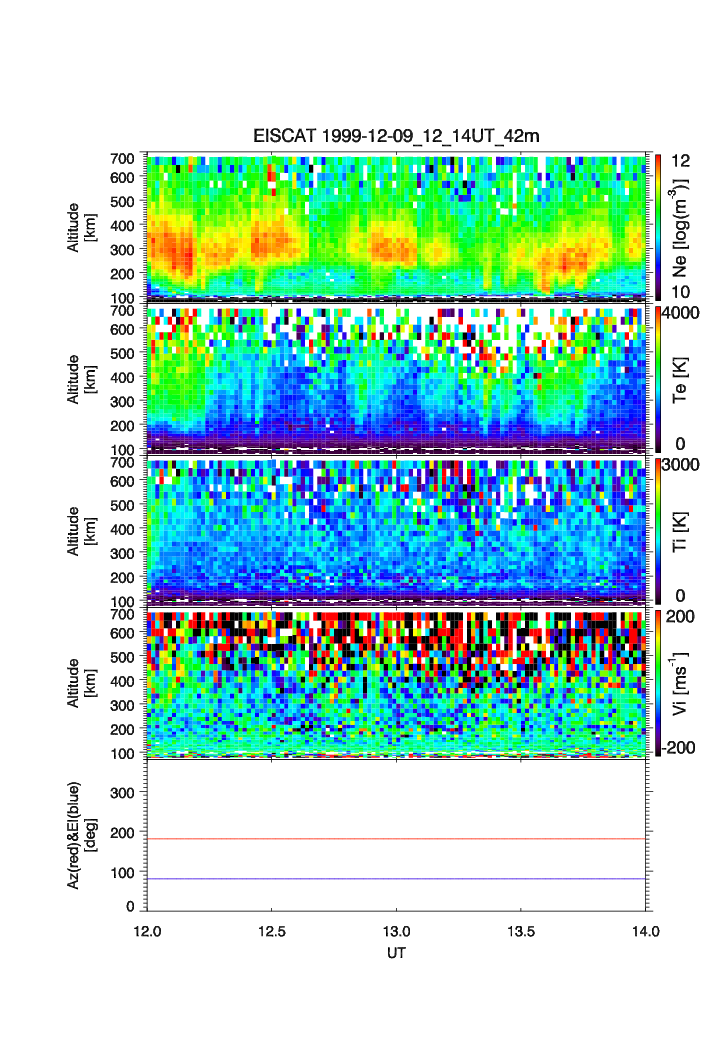The height and width of the screenshot is (1063, 708).
Task: Click the 13.5 tick label on UT axis
Action: click(521, 930)
